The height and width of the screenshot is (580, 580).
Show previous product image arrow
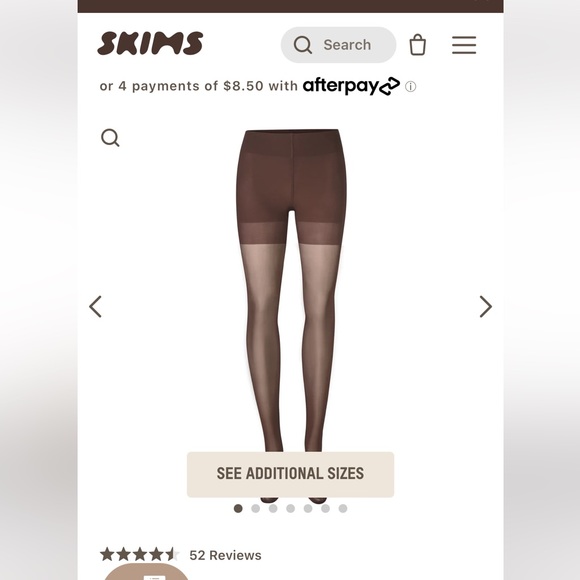coord(95,306)
